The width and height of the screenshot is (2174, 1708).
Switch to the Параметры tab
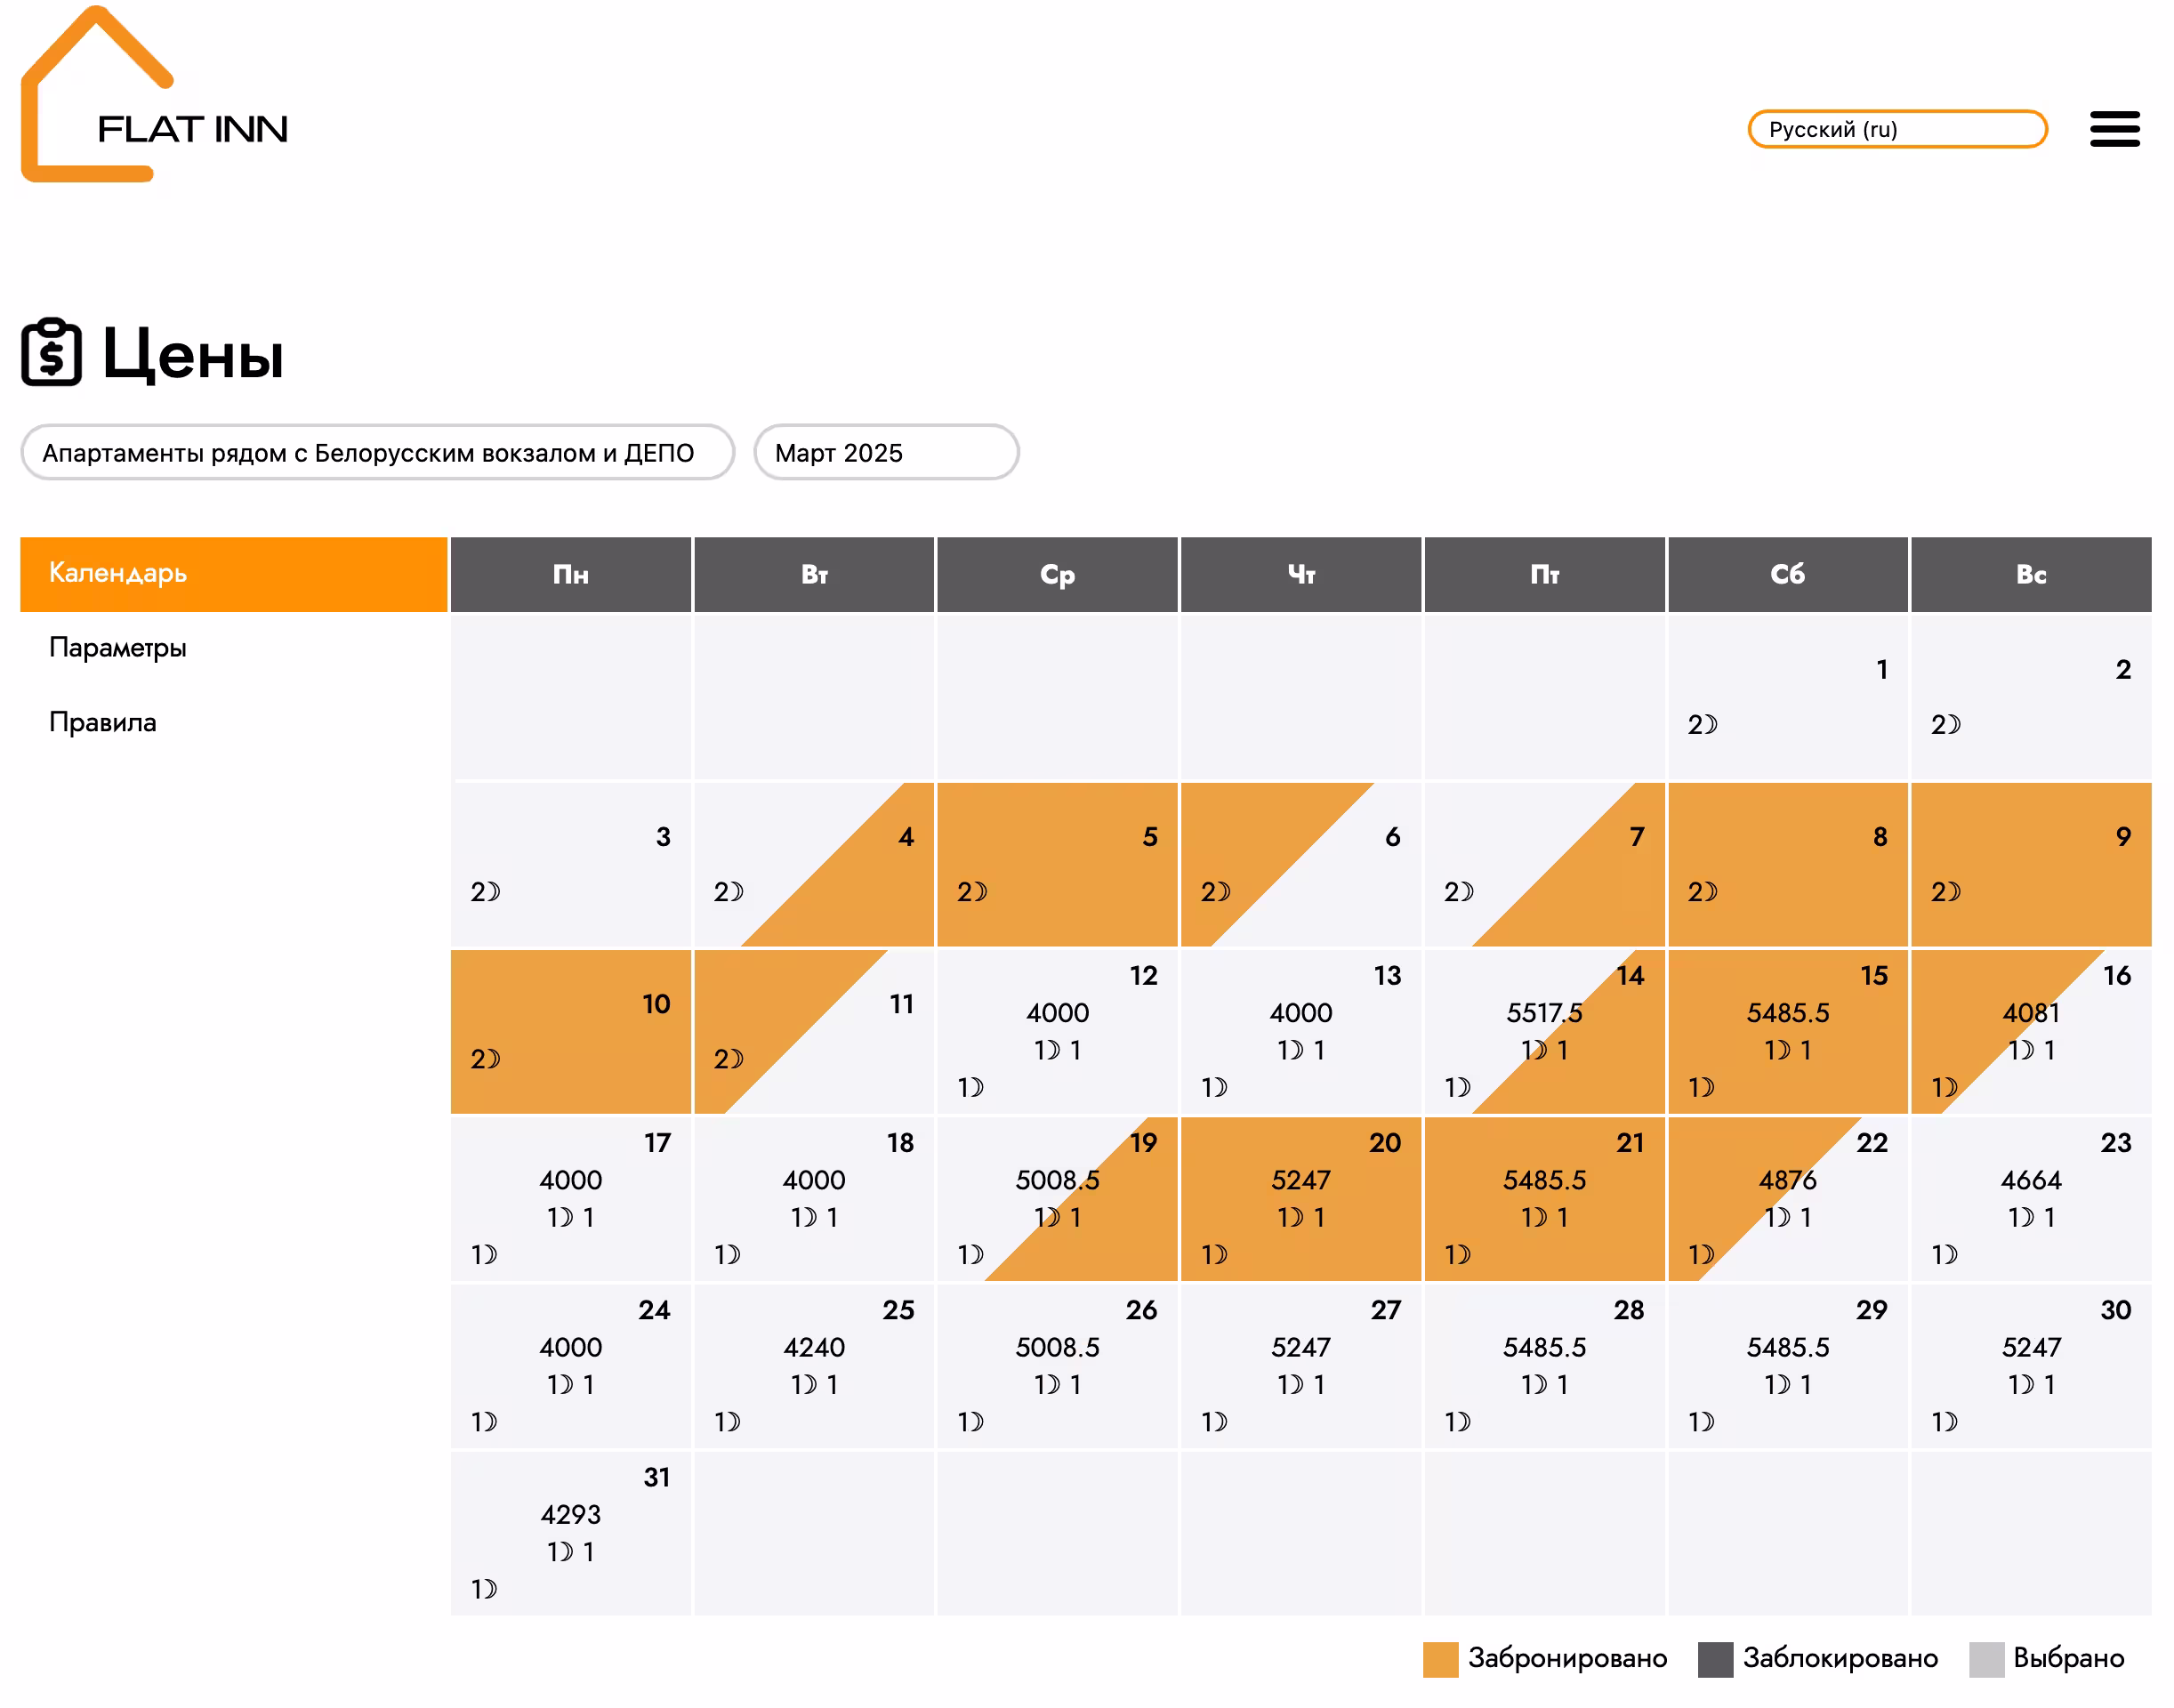tap(118, 648)
